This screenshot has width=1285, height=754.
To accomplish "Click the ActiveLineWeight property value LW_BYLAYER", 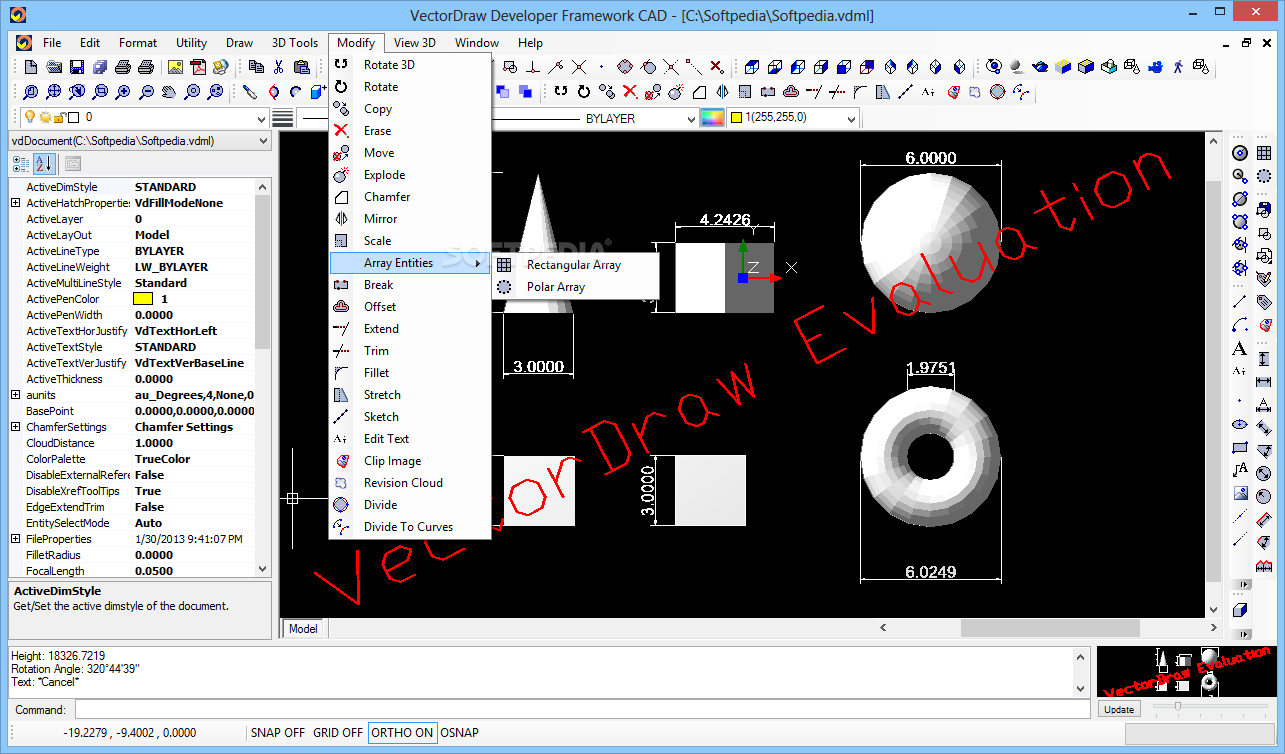I will click(172, 267).
